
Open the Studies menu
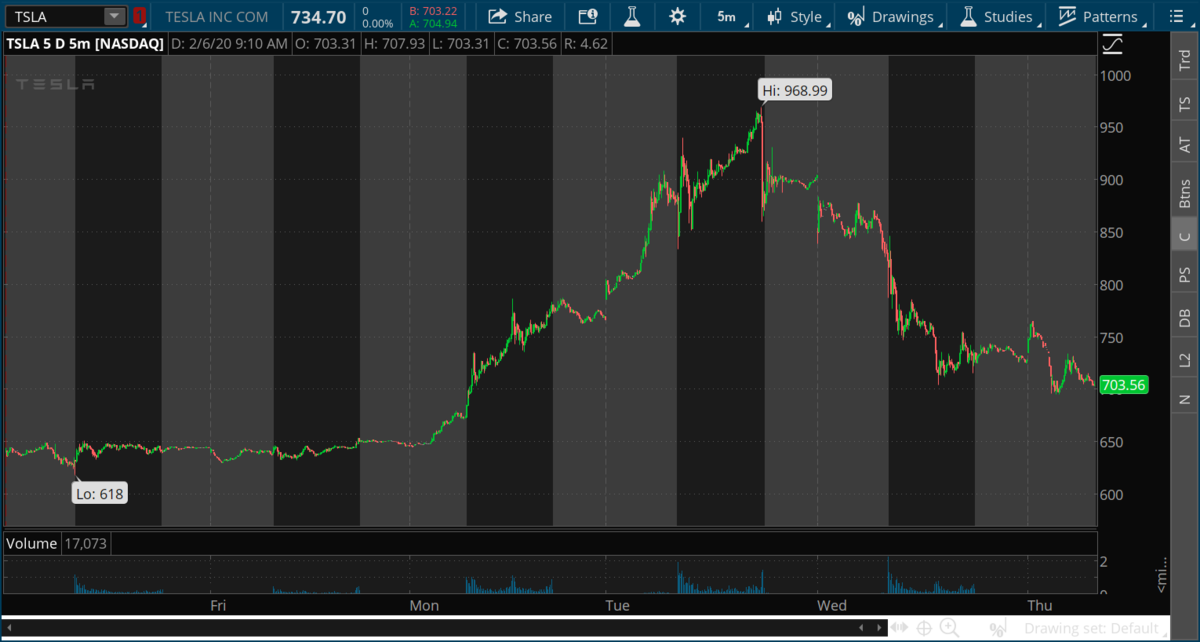pyautogui.click(x=998, y=16)
